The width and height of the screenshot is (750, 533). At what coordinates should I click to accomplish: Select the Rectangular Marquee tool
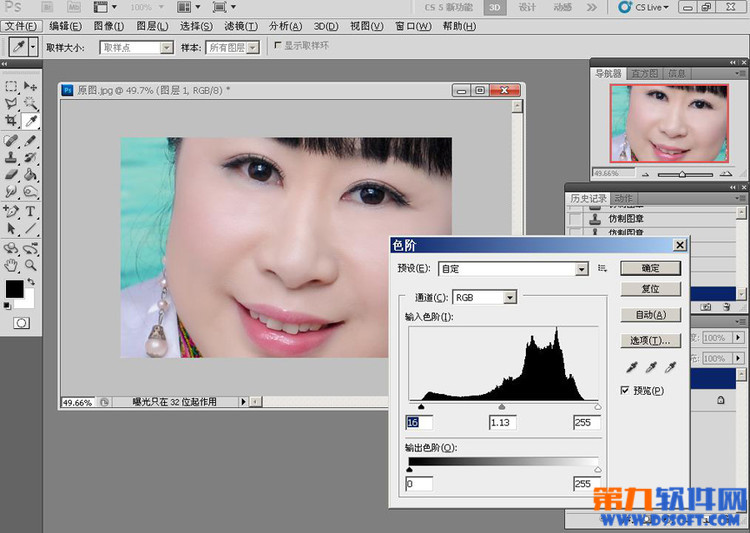click(11, 87)
